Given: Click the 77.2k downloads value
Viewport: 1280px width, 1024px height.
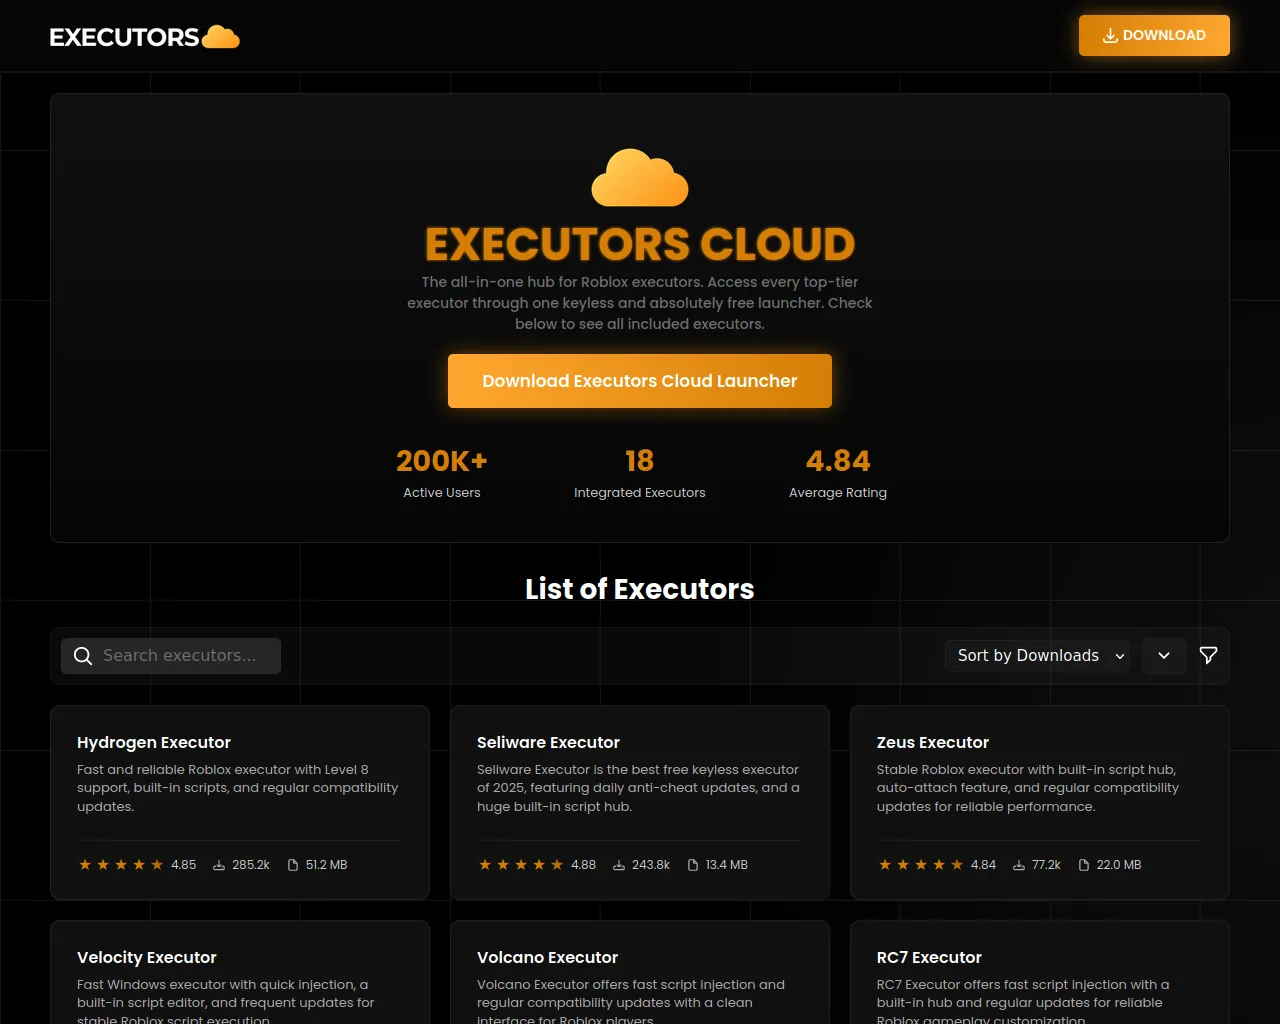Looking at the screenshot, I should (x=1046, y=865).
